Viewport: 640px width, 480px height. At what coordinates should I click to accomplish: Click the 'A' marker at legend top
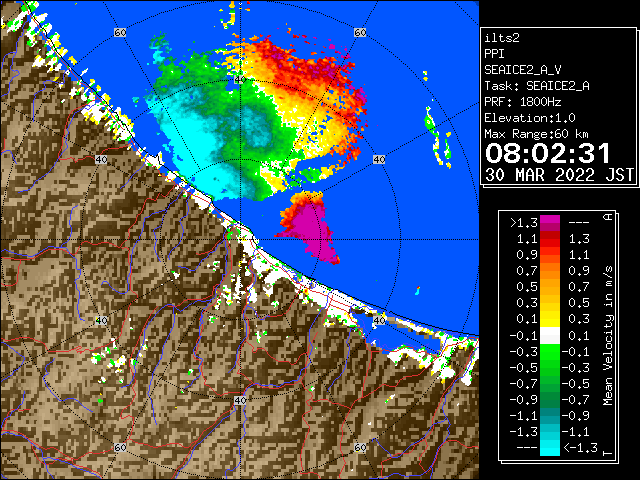click(608, 217)
